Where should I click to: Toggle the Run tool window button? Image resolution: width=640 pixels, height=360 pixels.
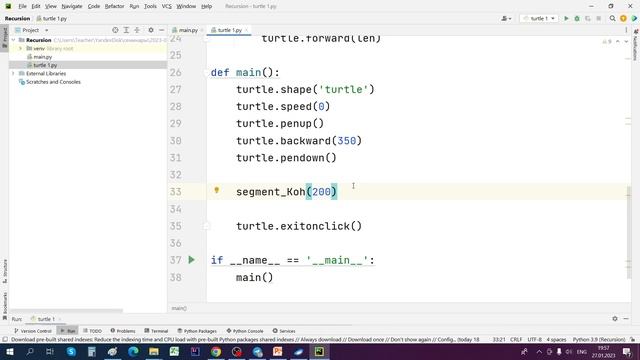[x=68, y=331]
